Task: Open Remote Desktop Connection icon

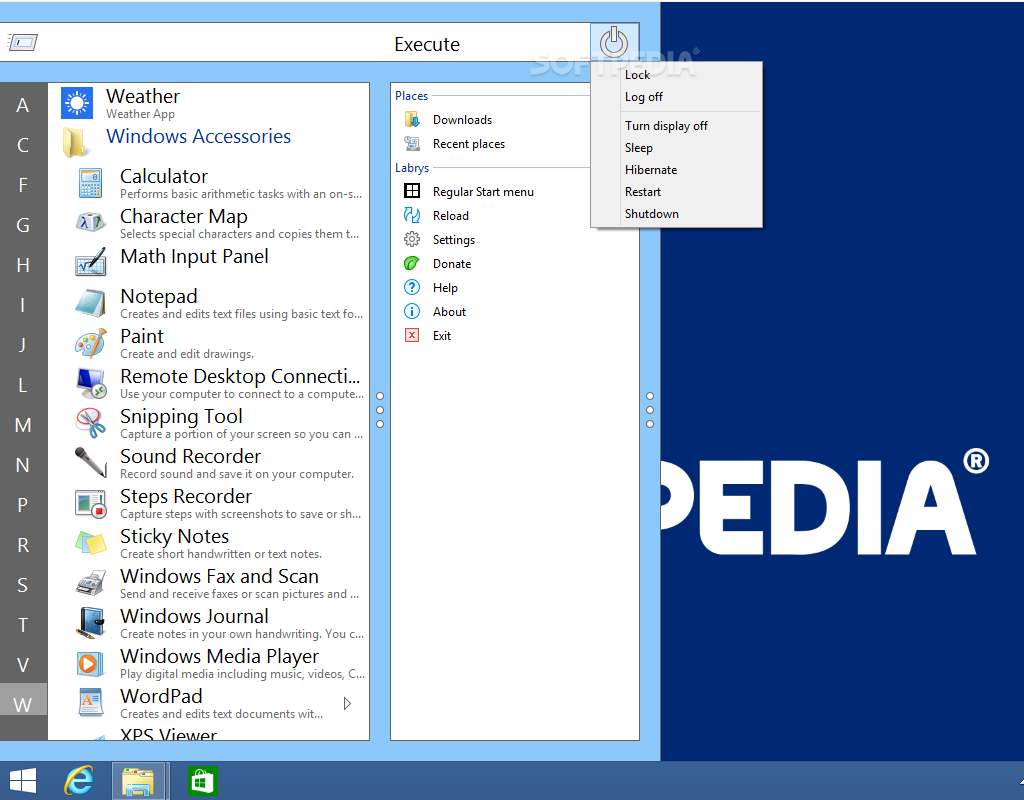Action: pos(90,383)
